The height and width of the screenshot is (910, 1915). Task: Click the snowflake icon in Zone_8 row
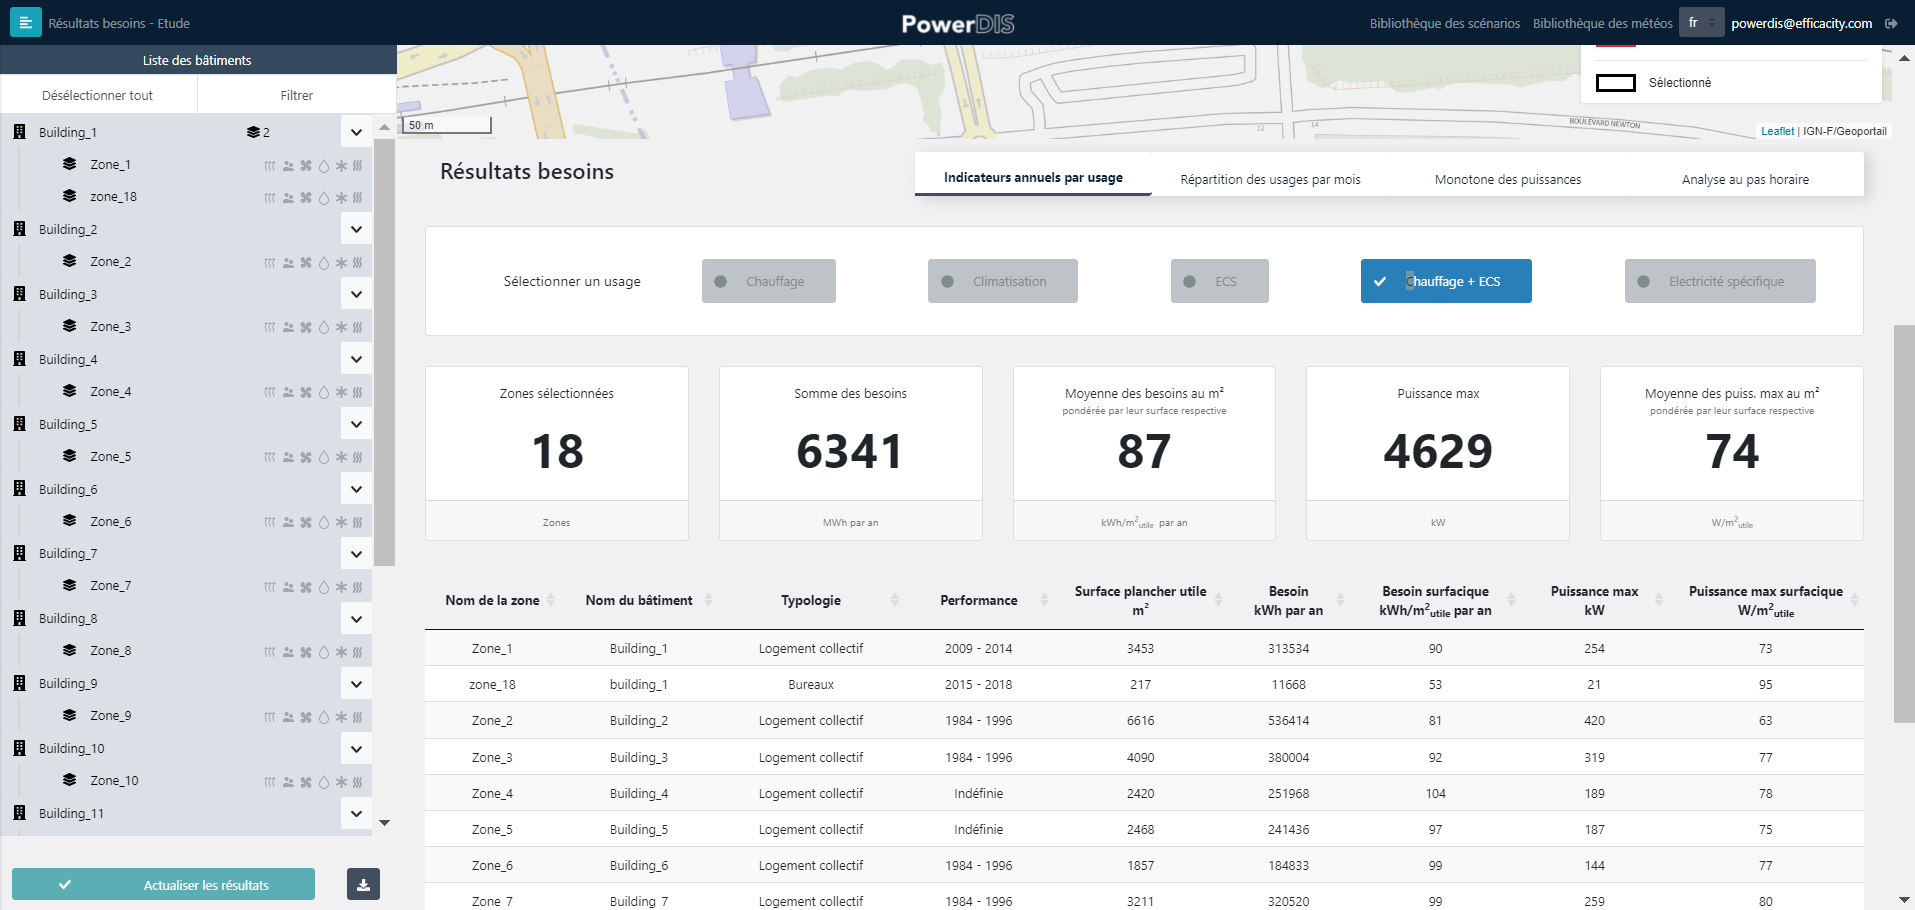341,652
